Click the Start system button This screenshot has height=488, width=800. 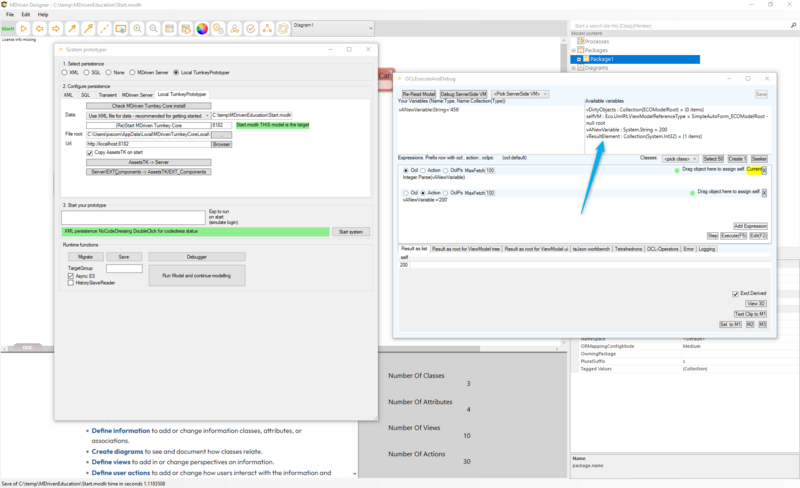tap(350, 231)
